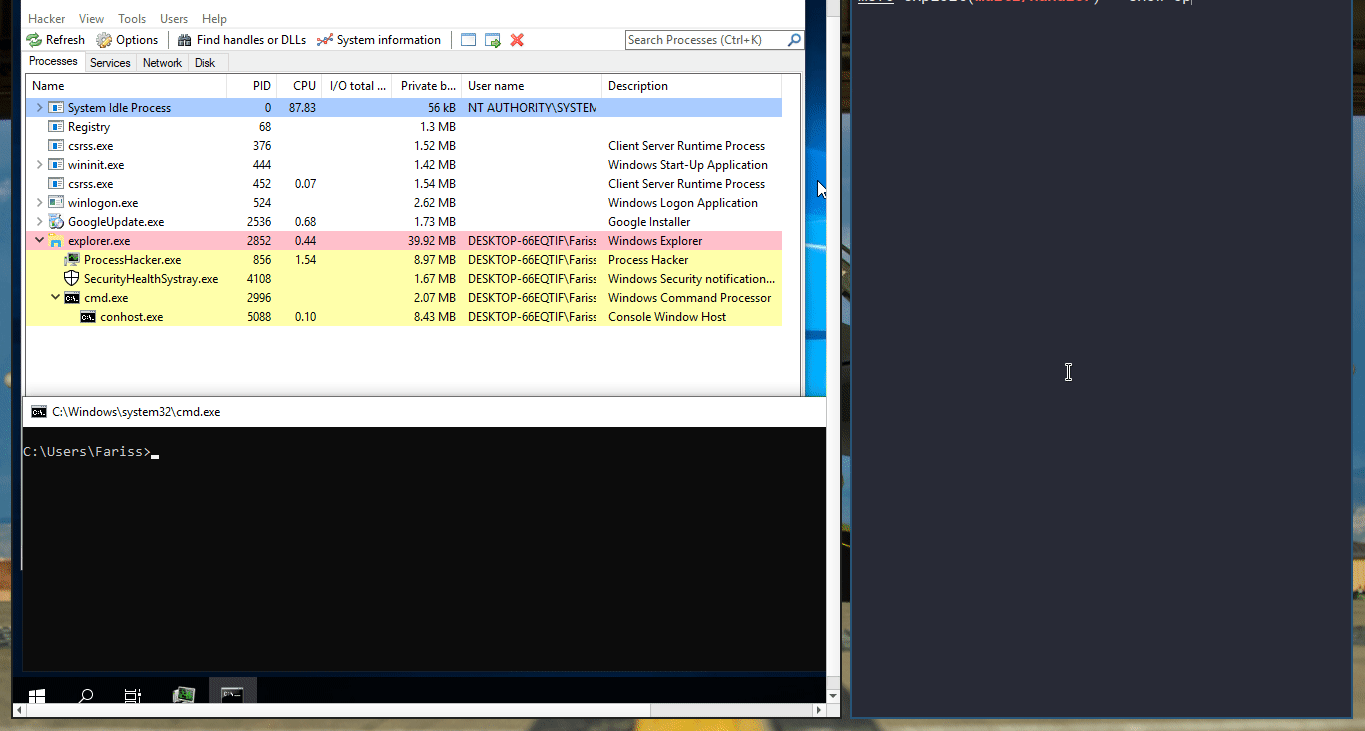Click the Console Window Host description
Viewport: 1365px width, 731px height.
point(667,317)
